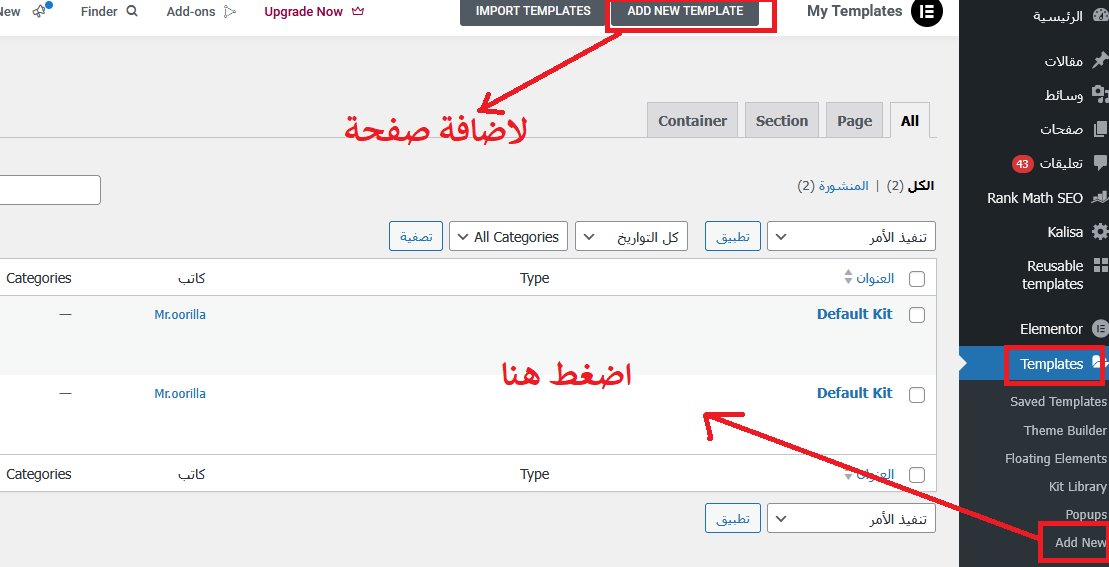Click the pin icon next to مقالات
Image resolution: width=1109 pixels, height=567 pixels.
1100,61
